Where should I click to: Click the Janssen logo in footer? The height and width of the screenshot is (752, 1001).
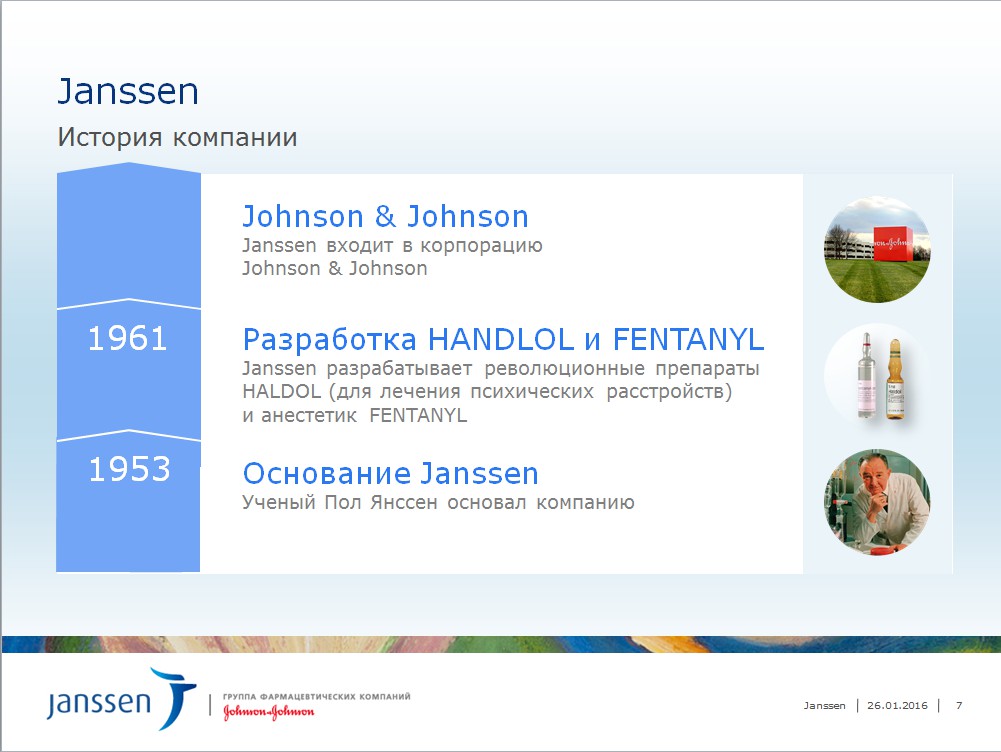pos(121,699)
